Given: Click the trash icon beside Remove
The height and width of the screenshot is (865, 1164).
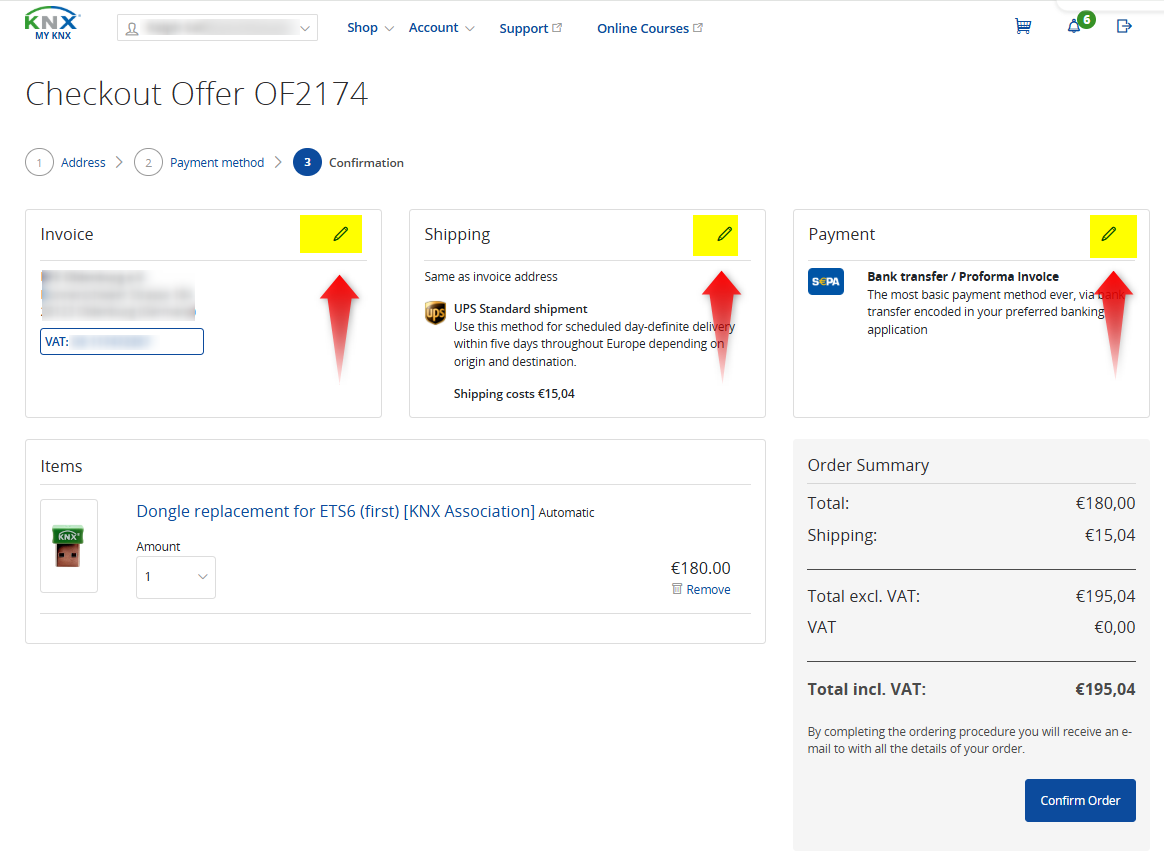Looking at the screenshot, I should coord(677,589).
